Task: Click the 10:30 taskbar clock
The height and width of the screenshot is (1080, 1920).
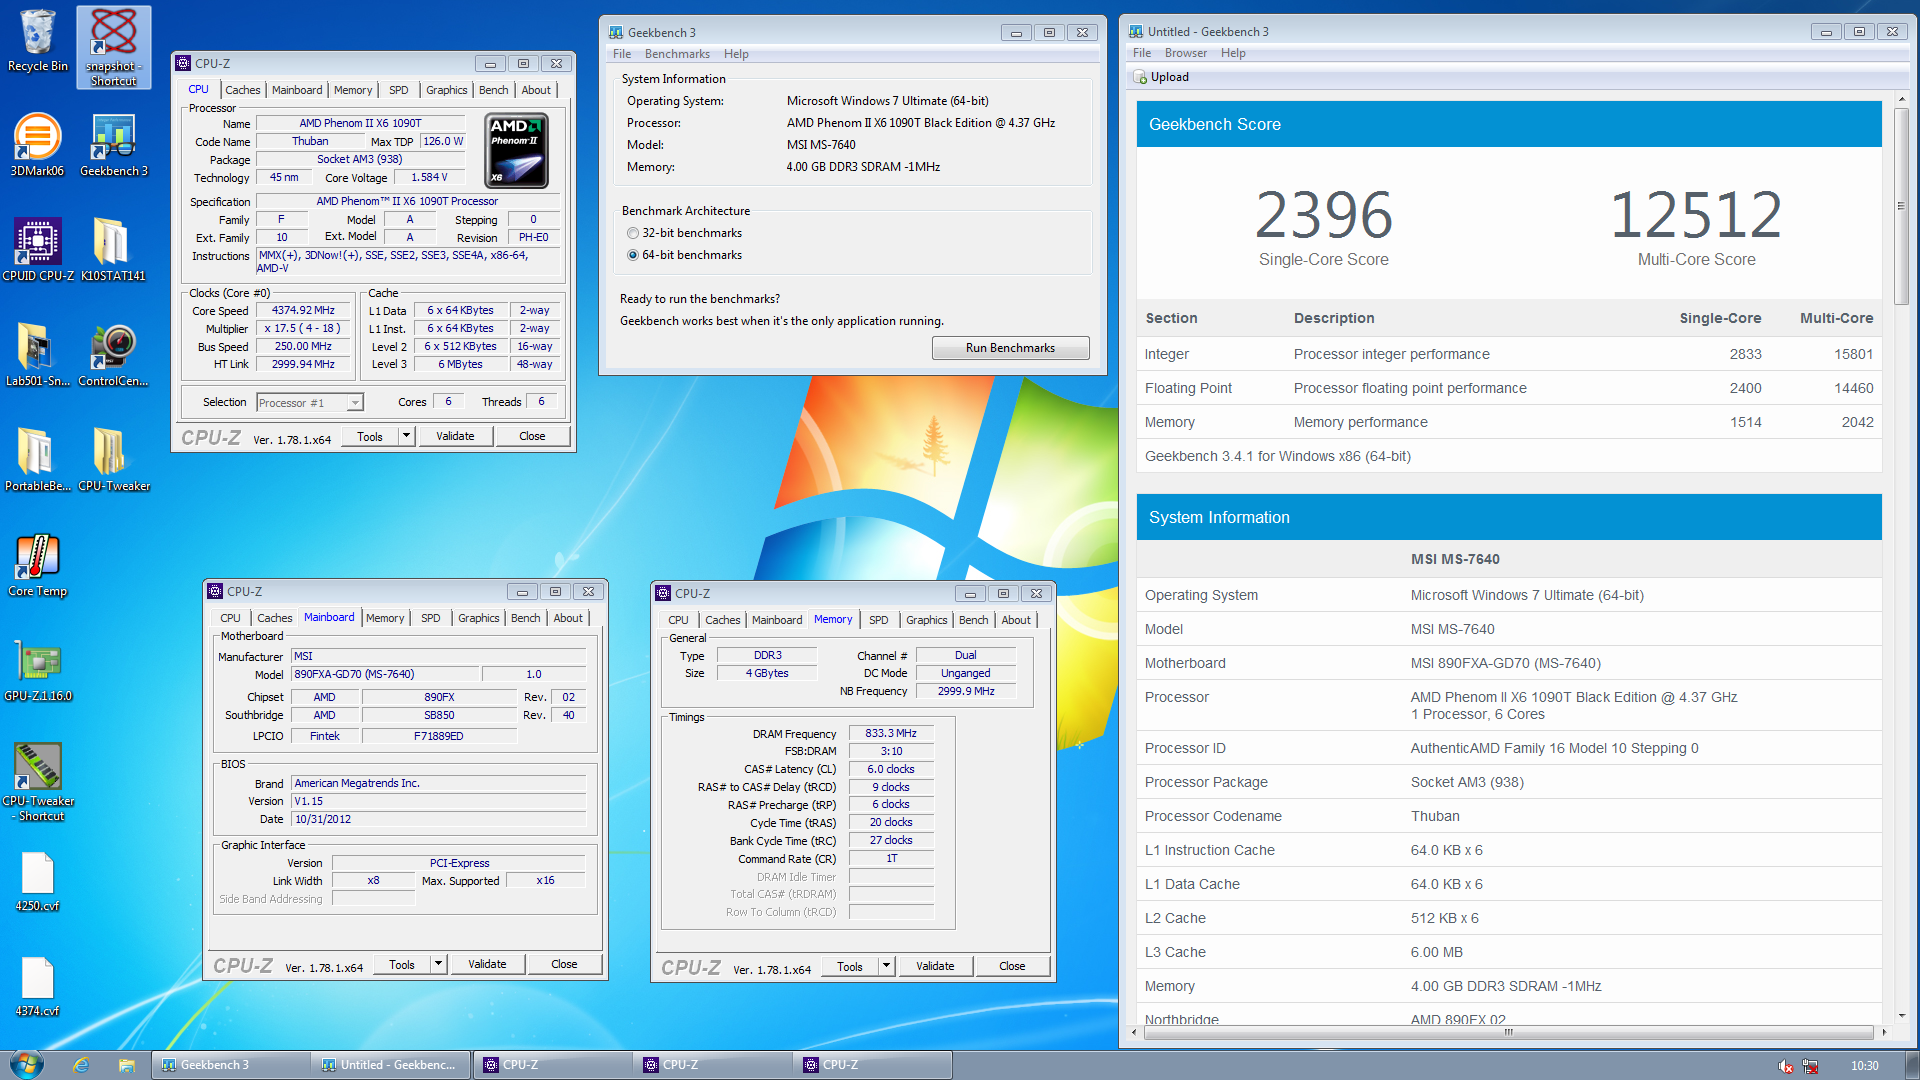Action: pyautogui.click(x=1864, y=1066)
